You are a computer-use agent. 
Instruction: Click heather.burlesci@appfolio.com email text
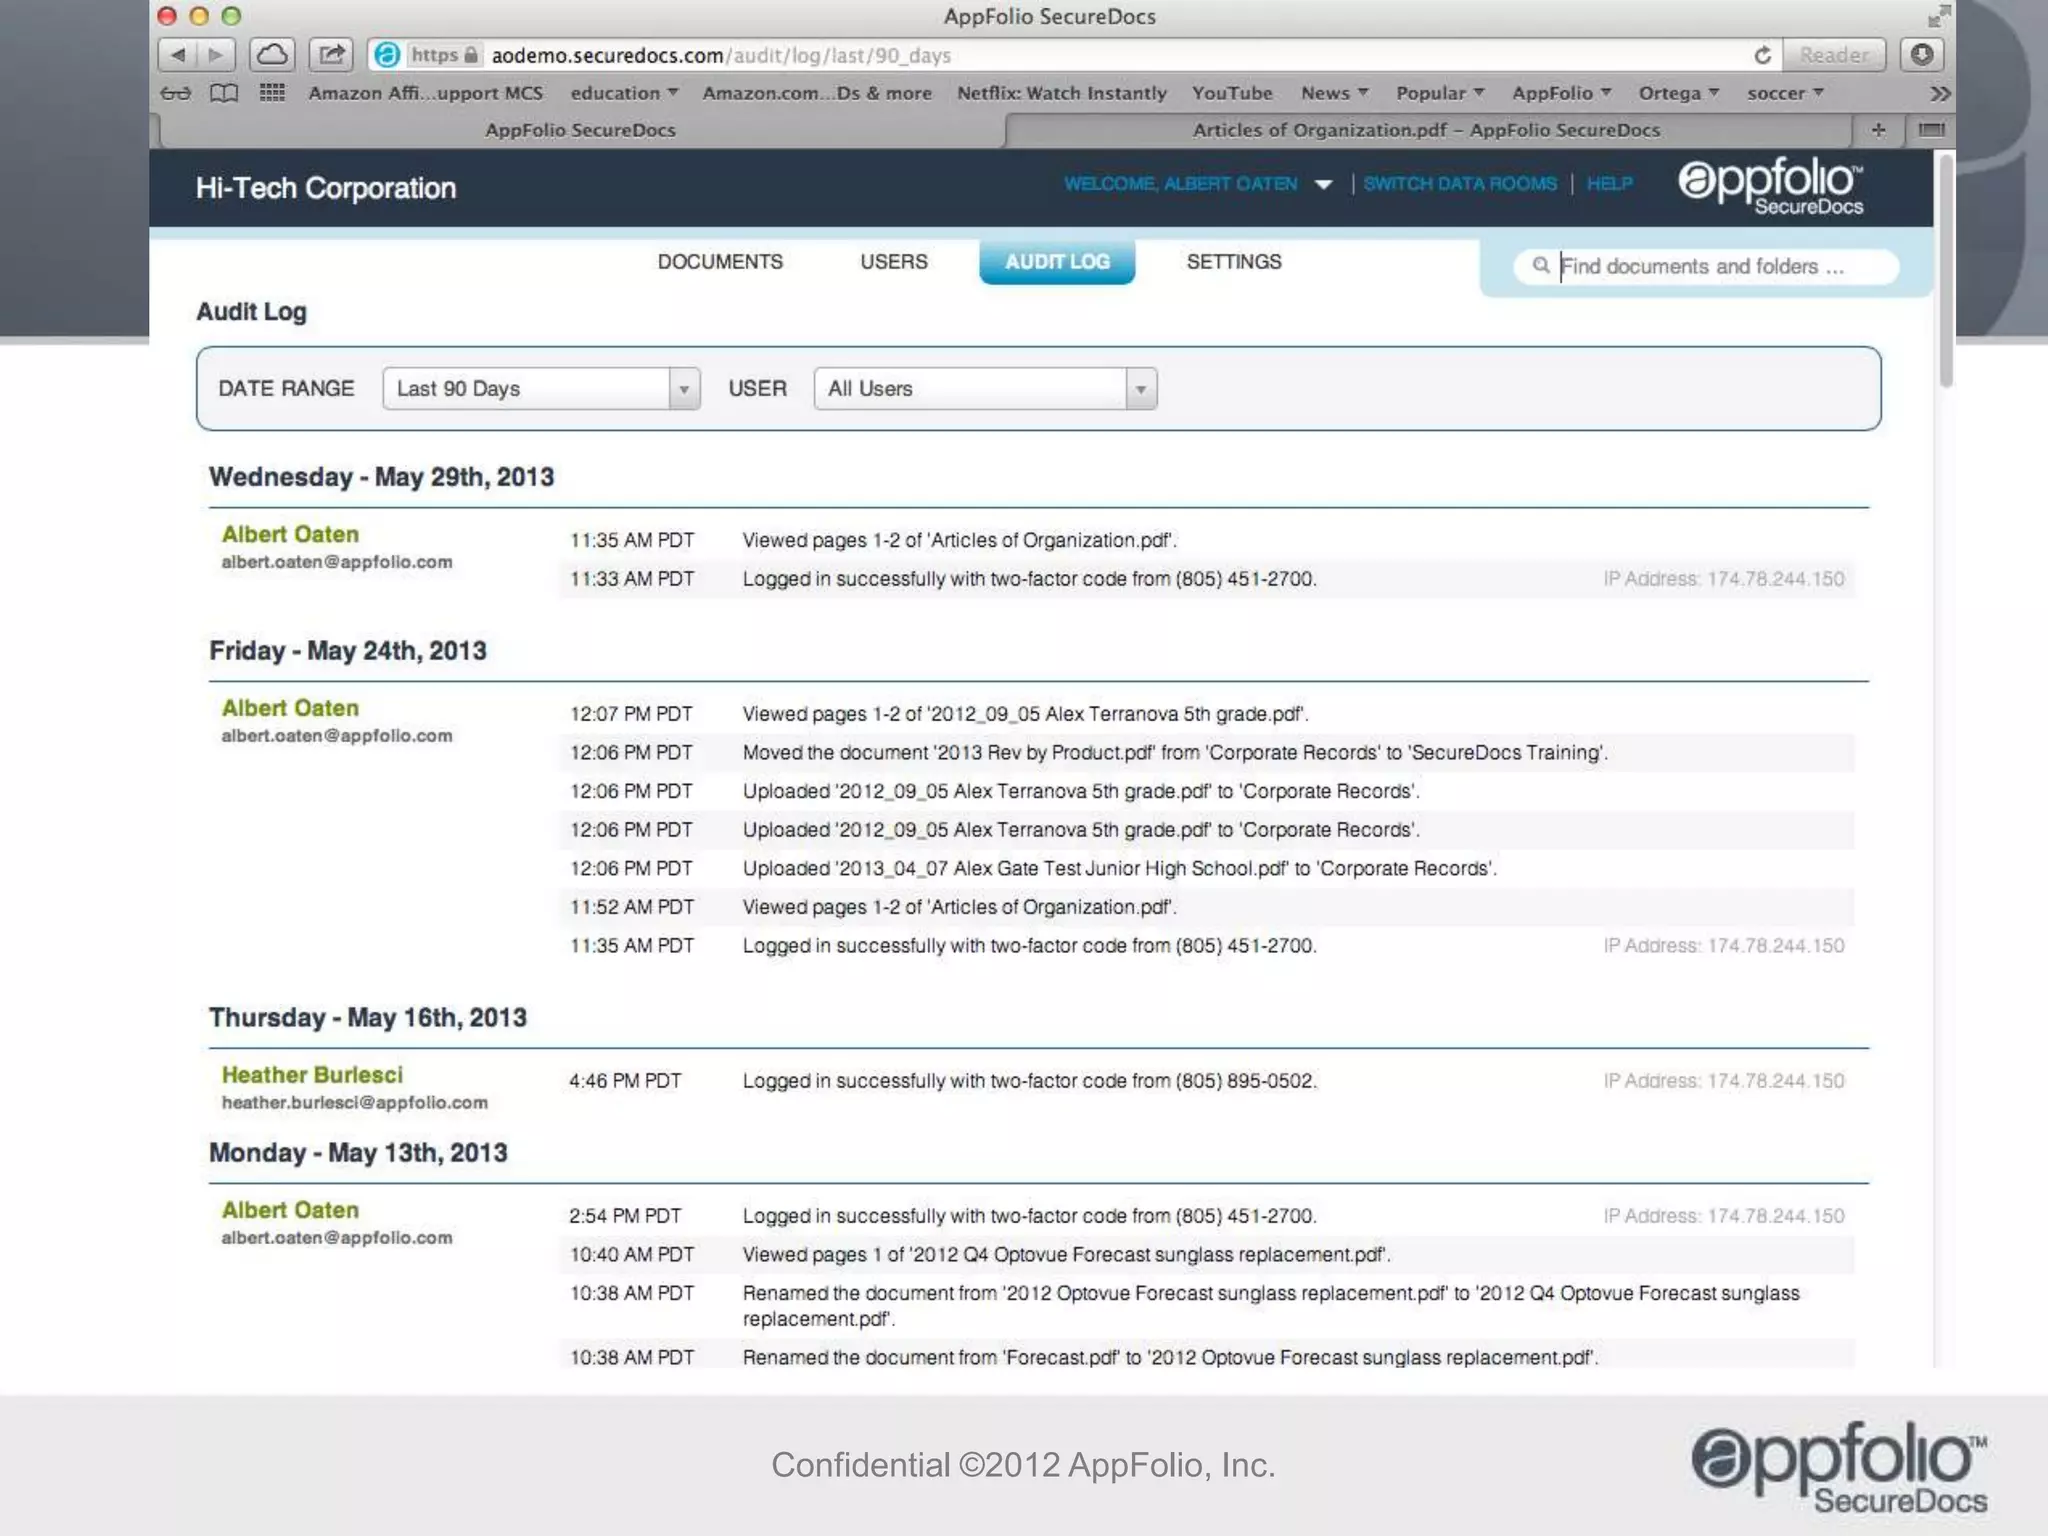pyautogui.click(x=354, y=1103)
